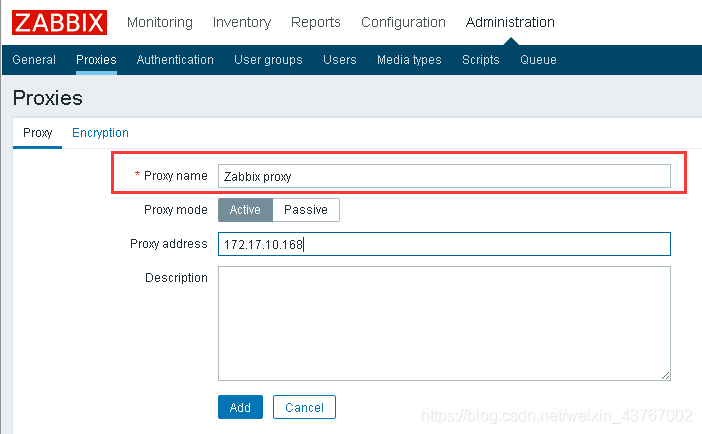Go to General submenu

[34, 60]
